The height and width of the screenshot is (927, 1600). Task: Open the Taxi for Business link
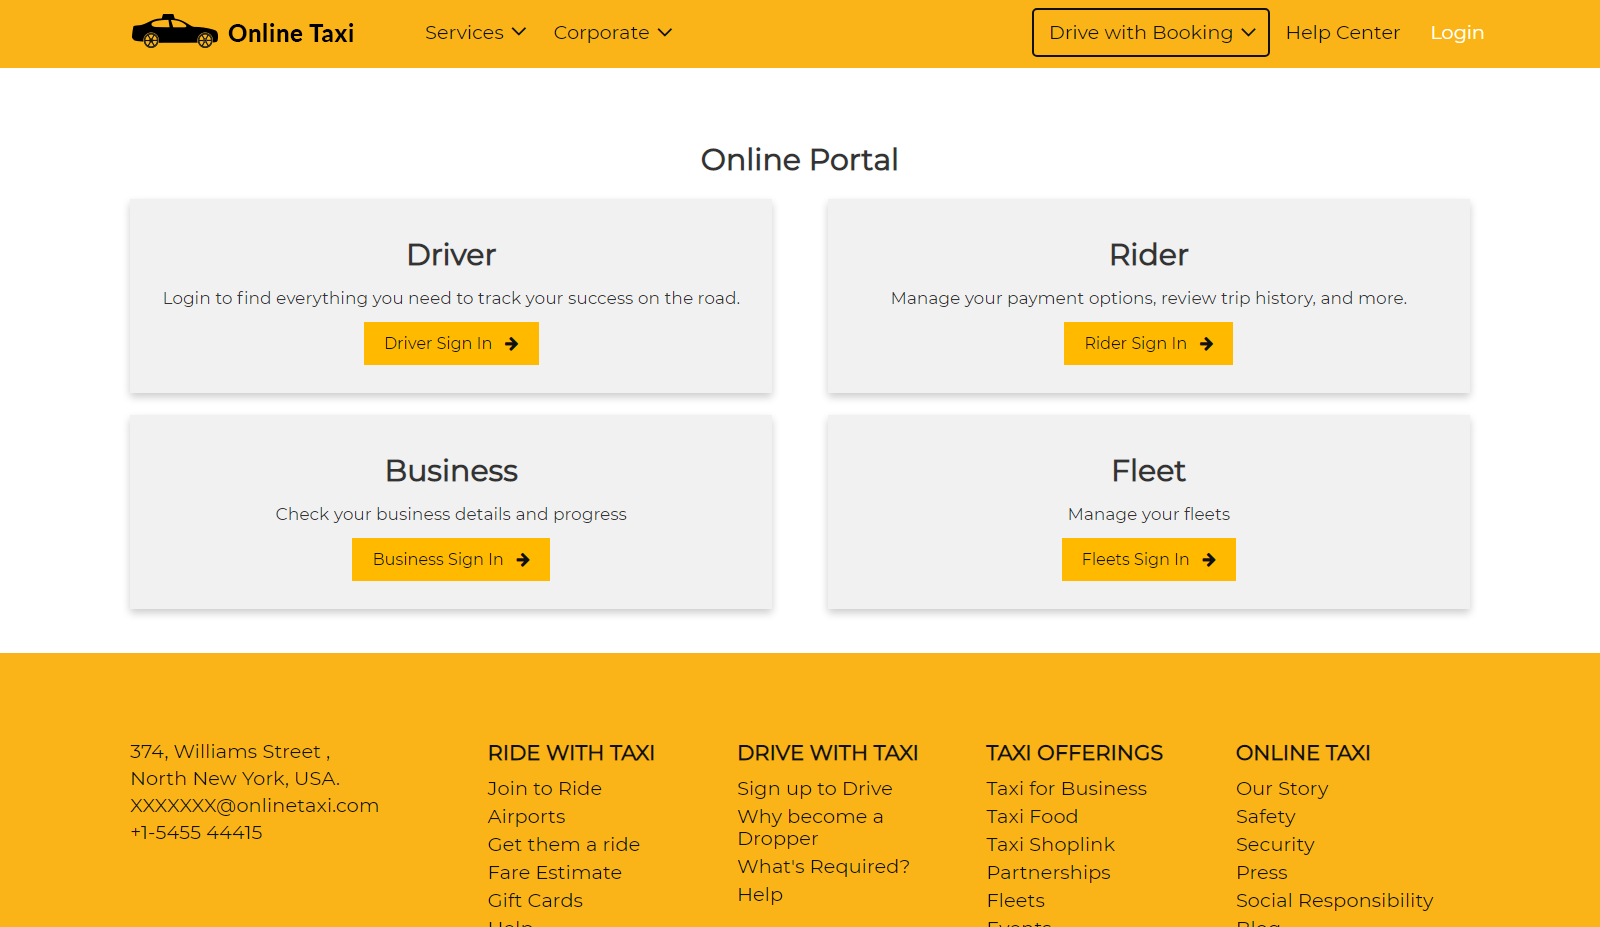(1067, 789)
